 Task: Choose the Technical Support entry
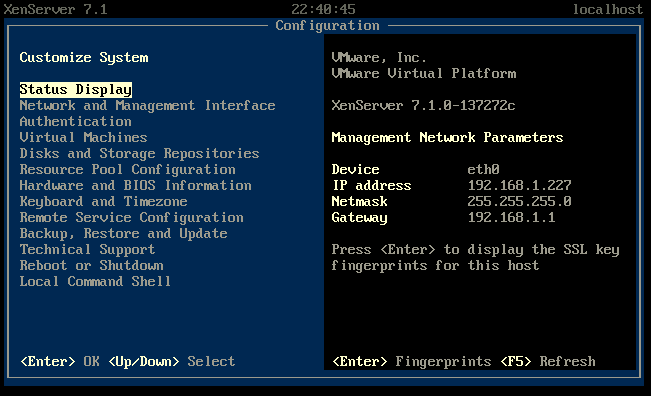coord(87,249)
